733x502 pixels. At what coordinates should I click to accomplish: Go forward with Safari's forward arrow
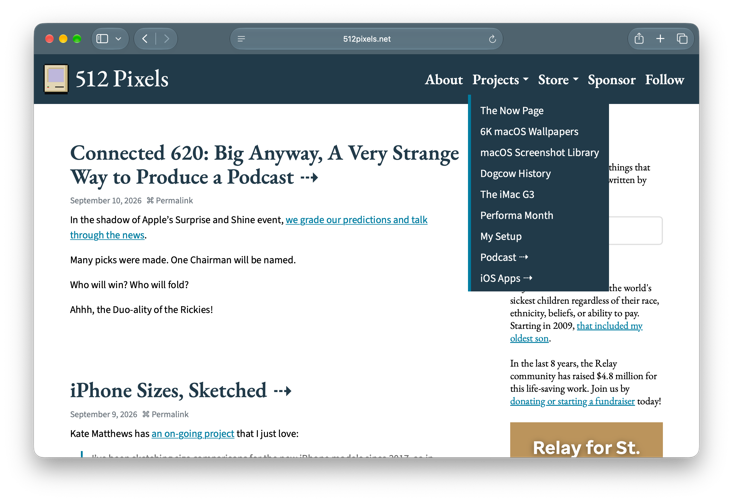tap(166, 39)
